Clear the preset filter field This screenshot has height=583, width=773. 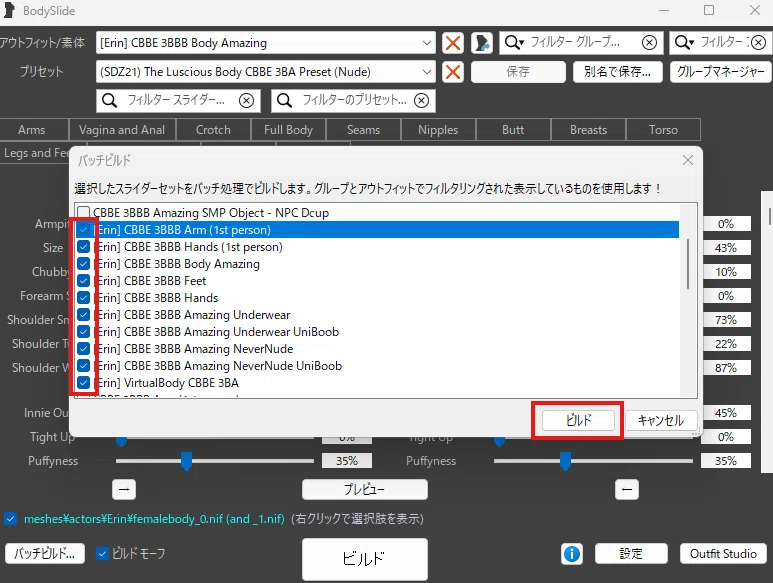(421, 101)
